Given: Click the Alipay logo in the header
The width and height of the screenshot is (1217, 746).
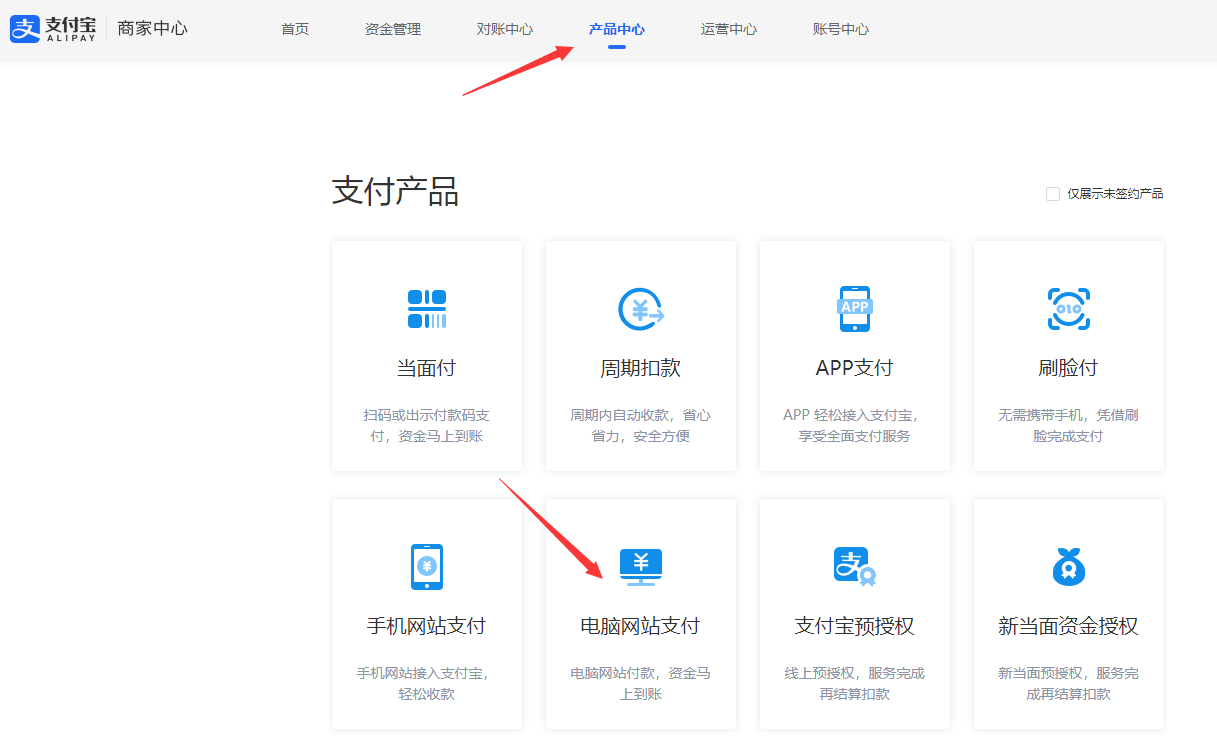Looking at the screenshot, I should [53, 28].
